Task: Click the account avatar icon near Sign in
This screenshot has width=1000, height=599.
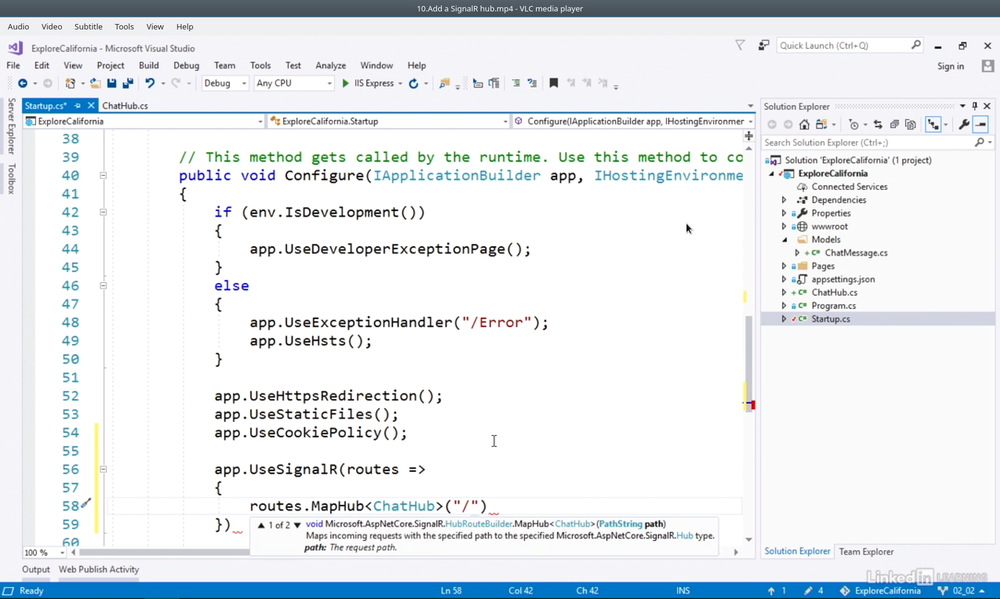Action: click(x=988, y=66)
